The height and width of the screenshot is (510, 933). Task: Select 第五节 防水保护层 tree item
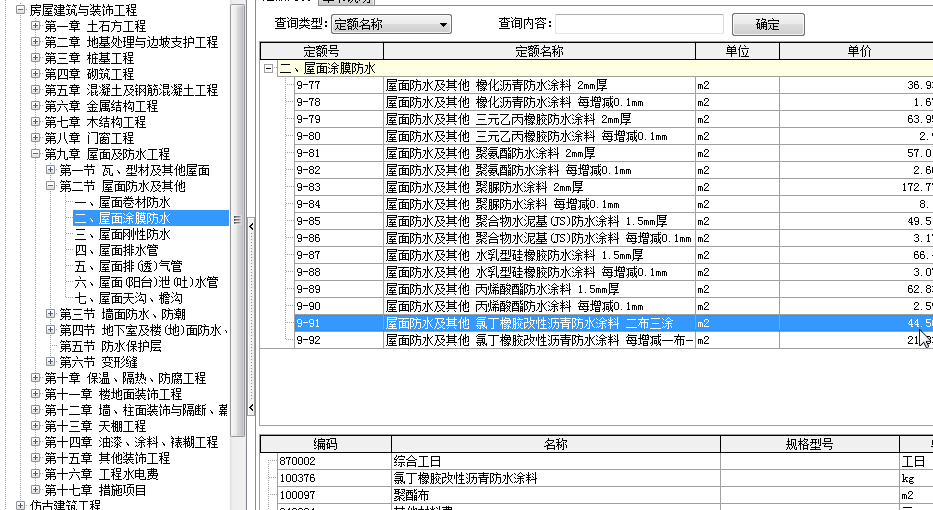[111, 346]
